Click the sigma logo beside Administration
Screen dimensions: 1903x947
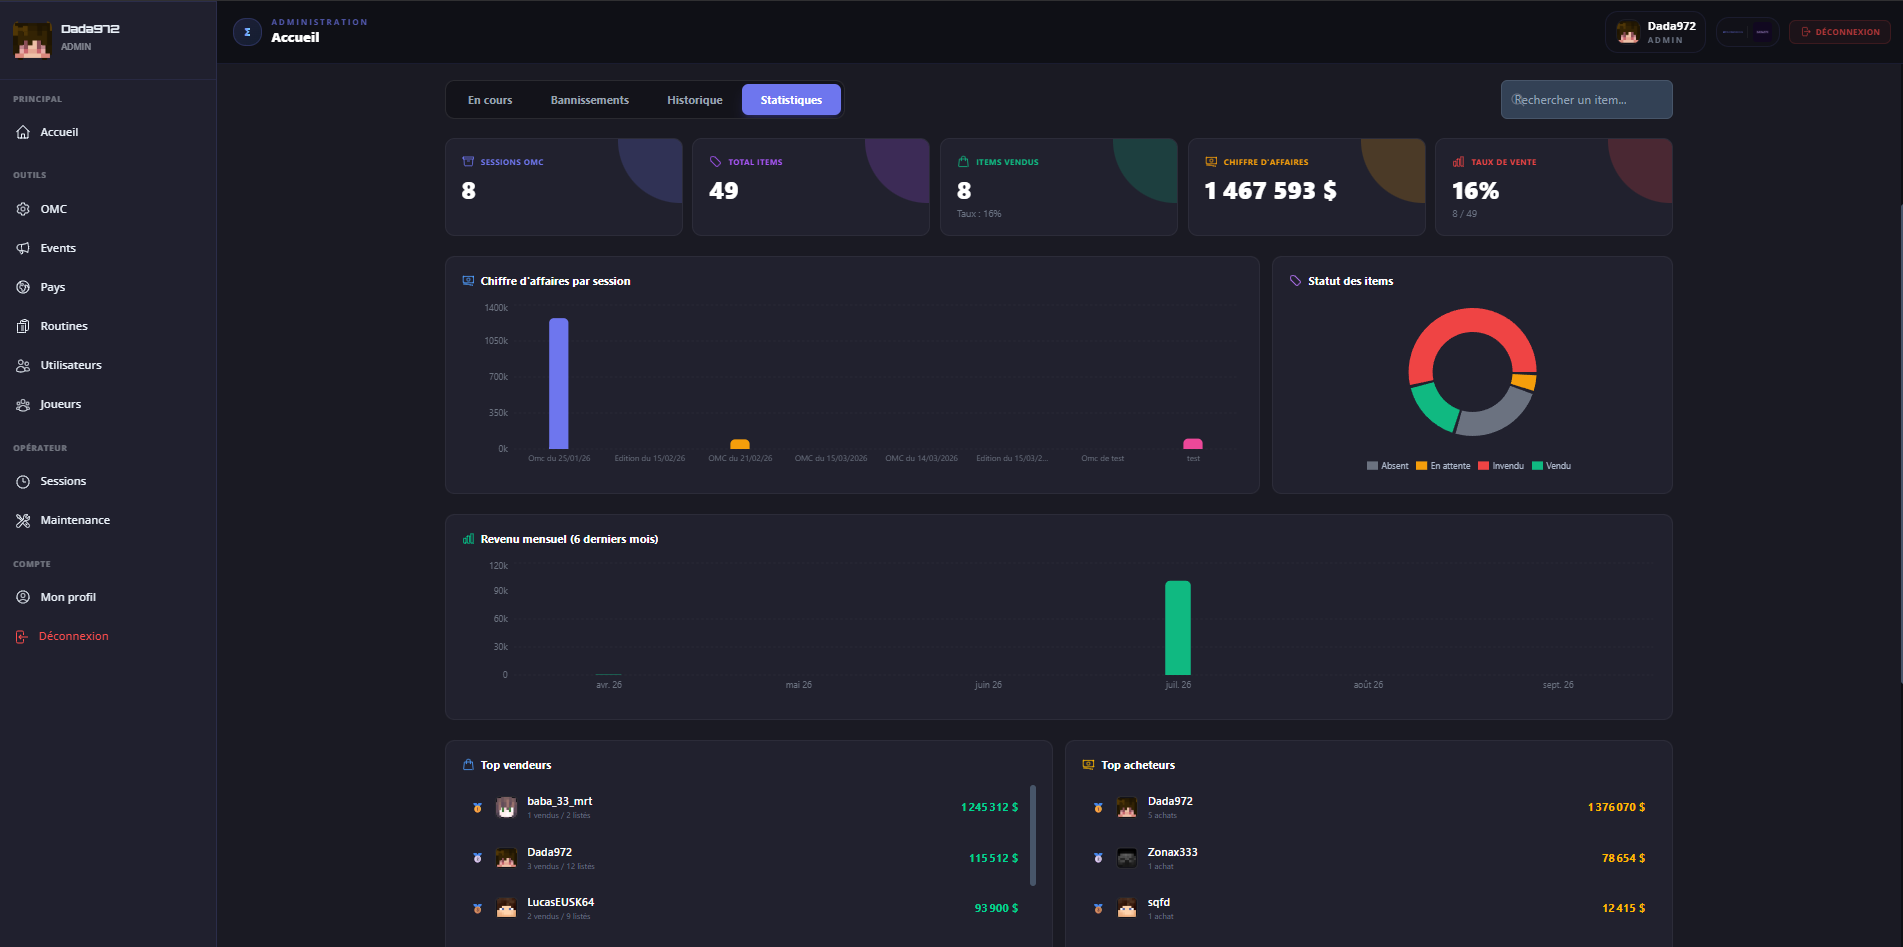247,32
